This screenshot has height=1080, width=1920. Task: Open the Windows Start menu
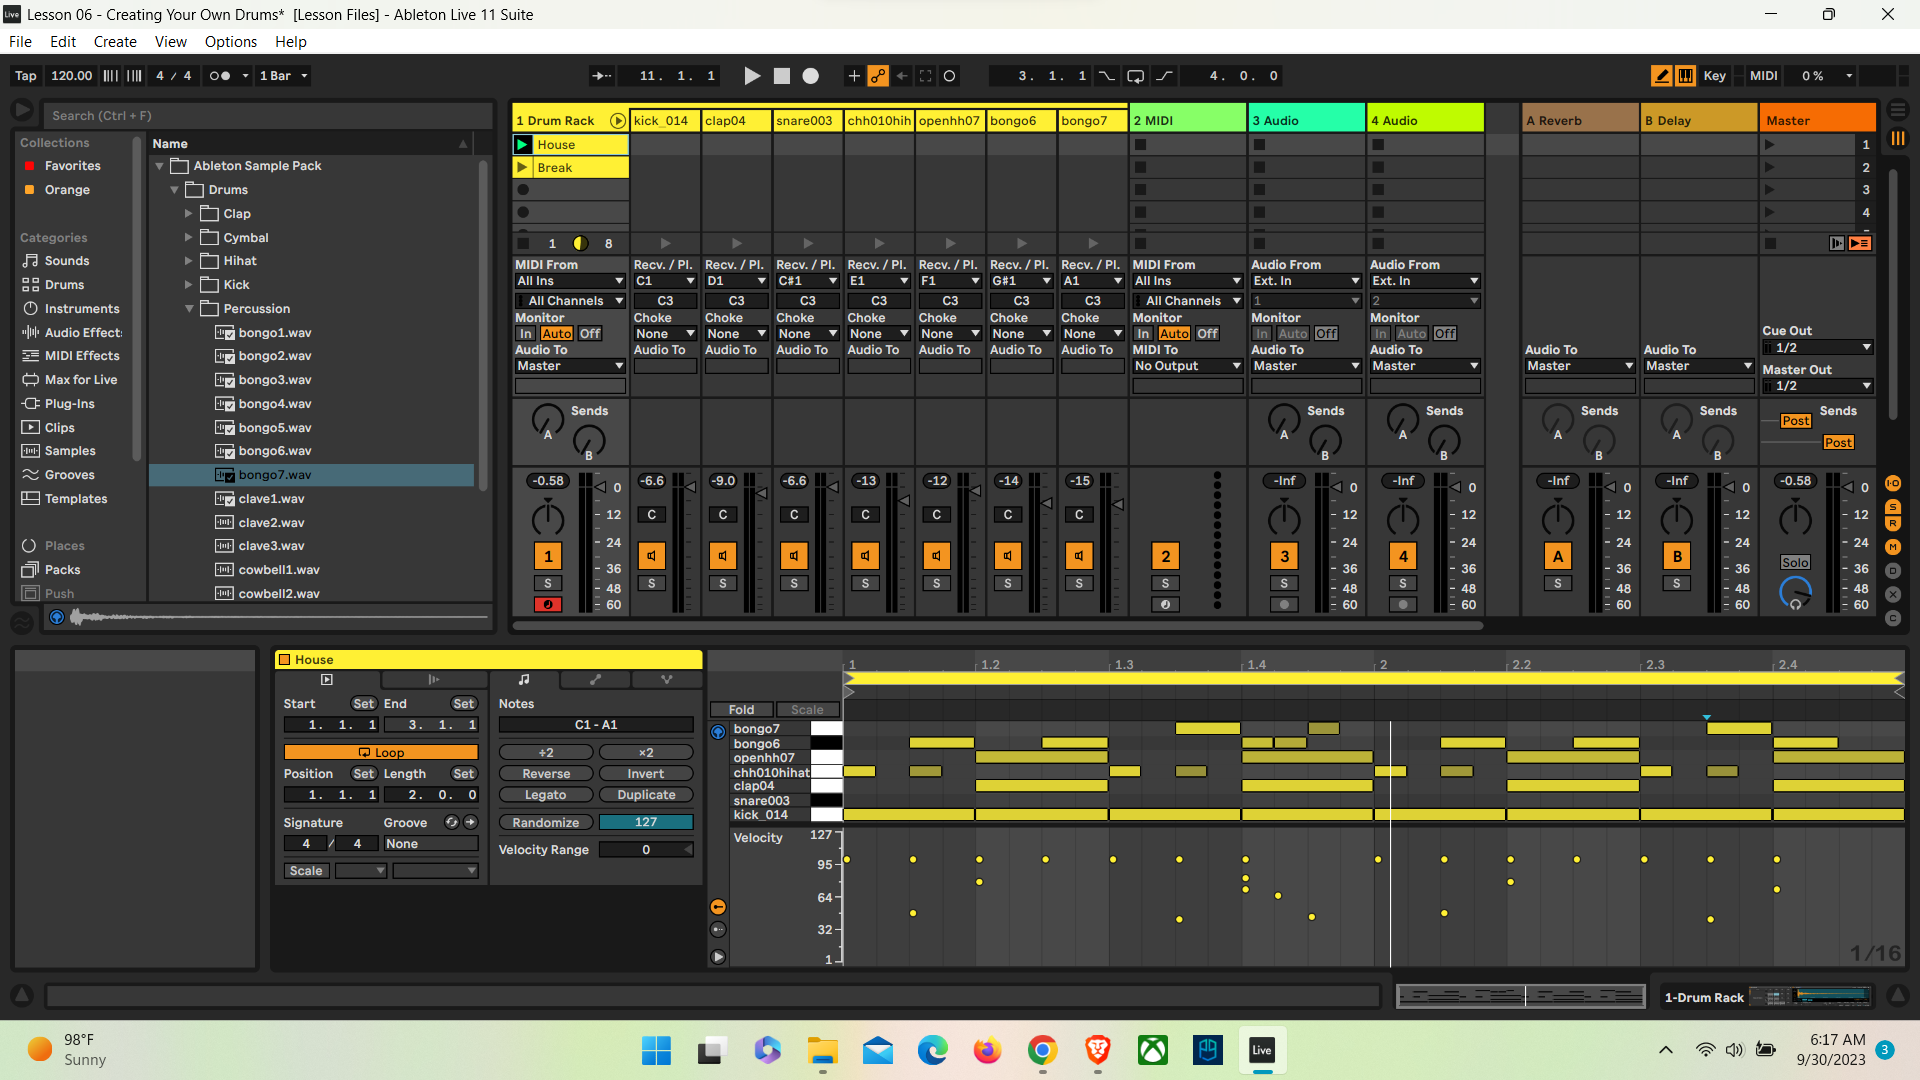pyautogui.click(x=656, y=1050)
